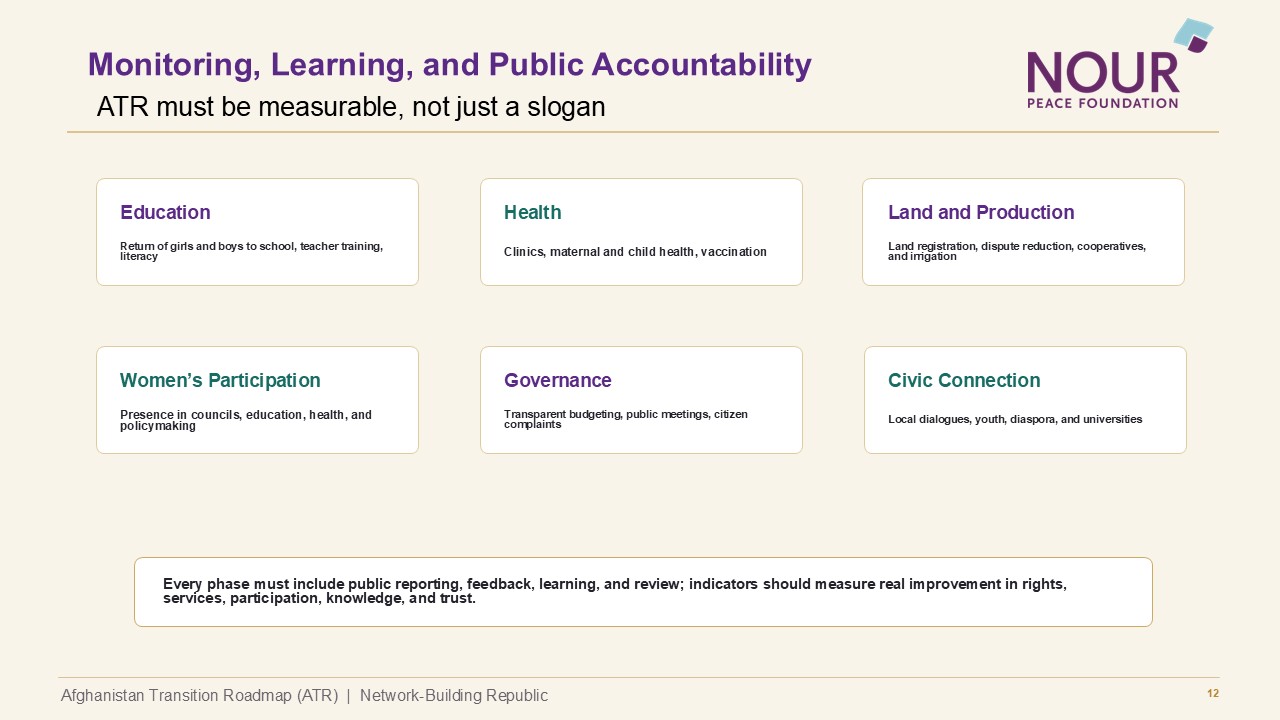The image size is (1280, 720).
Task: Click the Health card heading
Action: point(532,212)
